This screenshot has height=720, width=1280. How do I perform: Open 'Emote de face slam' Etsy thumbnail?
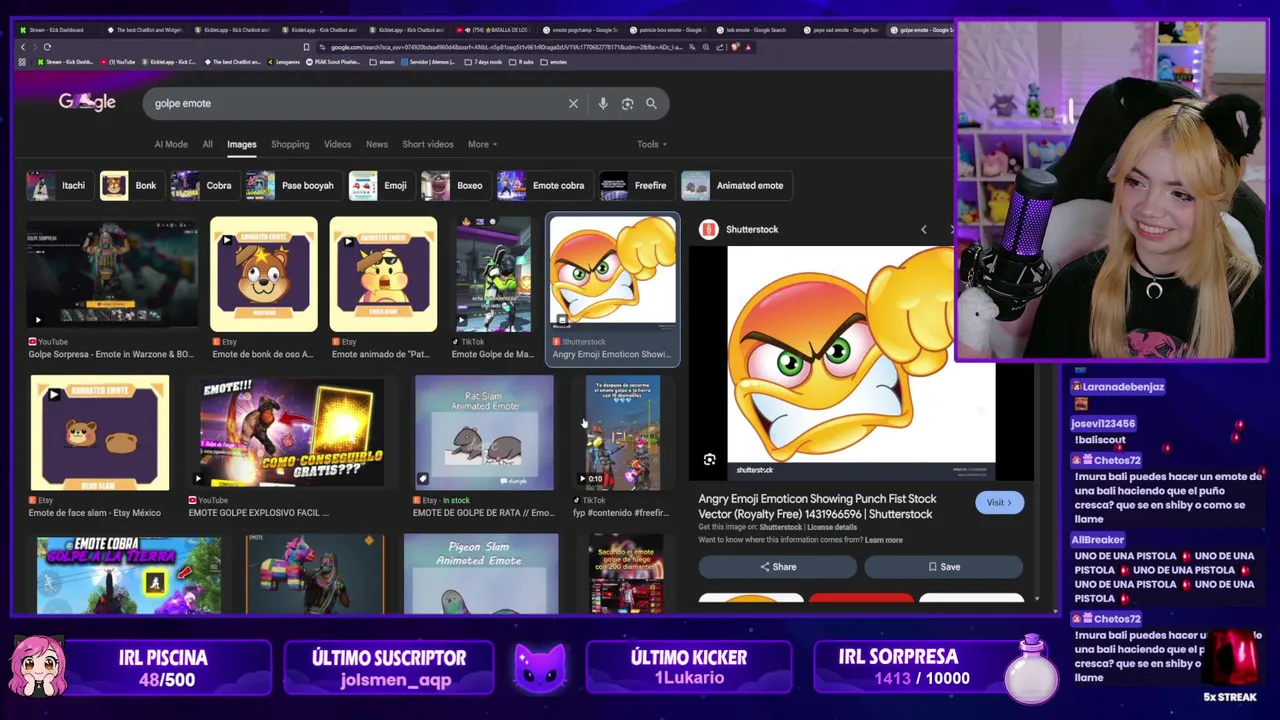[99, 432]
